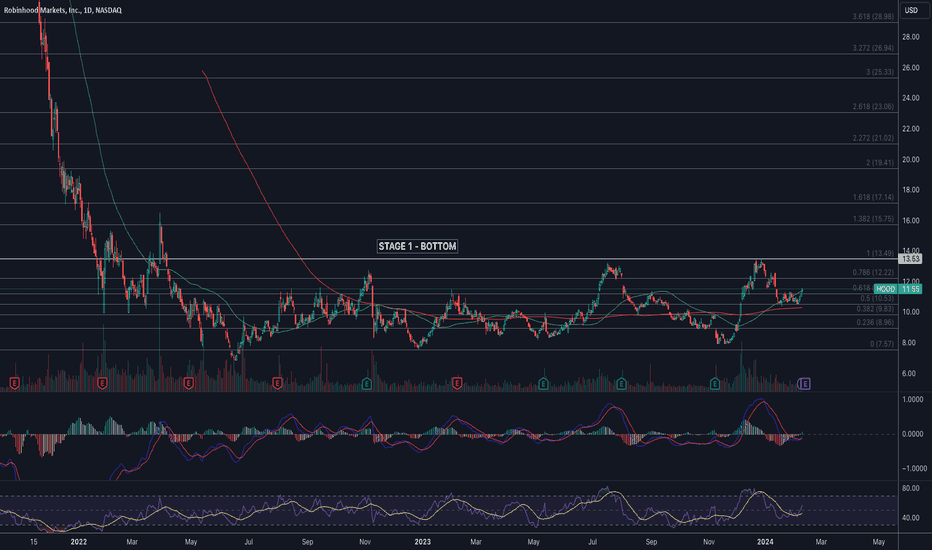This screenshot has height=550, width=932.
Task: Select the 0 (7.57) Fibonacci level label
Action: pyautogui.click(x=881, y=344)
